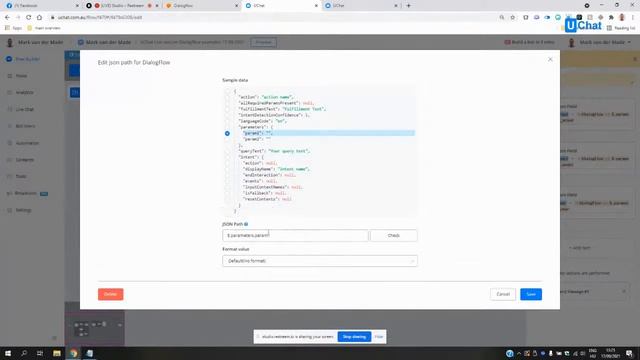Open the Windows Start menu
Viewport: 640px width, 360px height.
click(8, 353)
